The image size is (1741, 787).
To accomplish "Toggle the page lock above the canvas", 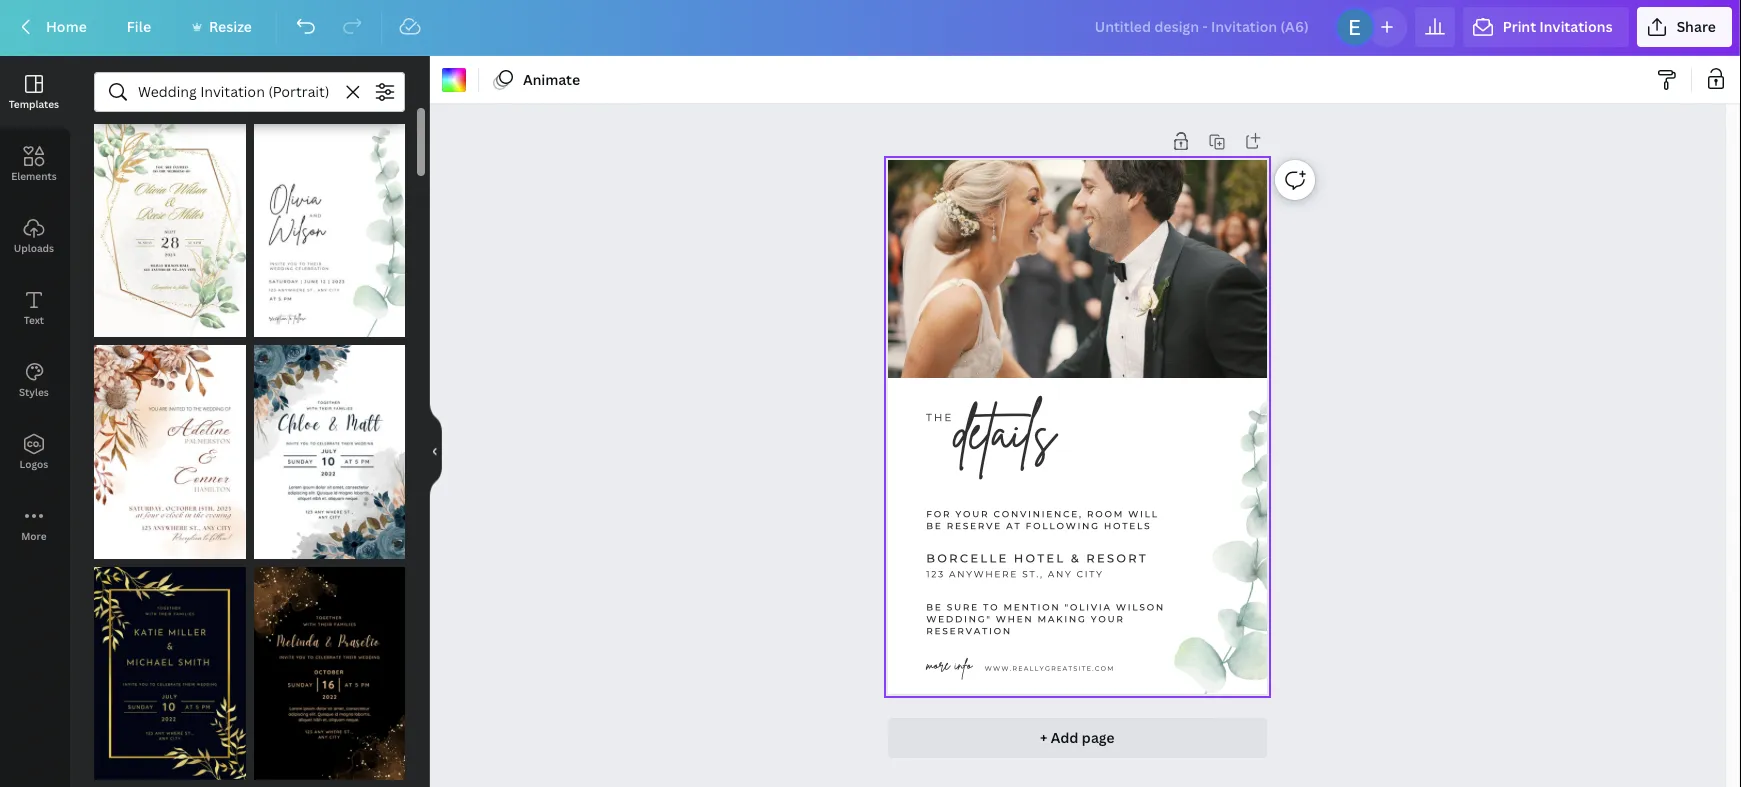I will point(1181,142).
